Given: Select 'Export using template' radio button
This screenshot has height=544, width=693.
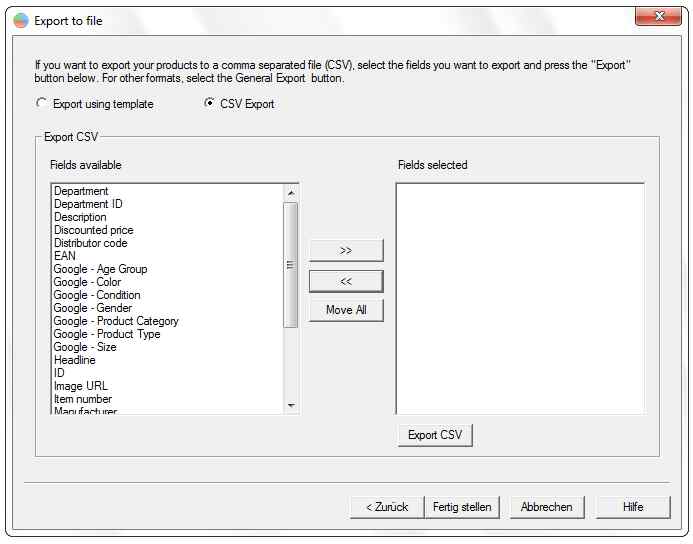Looking at the screenshot, I should 41,103.
